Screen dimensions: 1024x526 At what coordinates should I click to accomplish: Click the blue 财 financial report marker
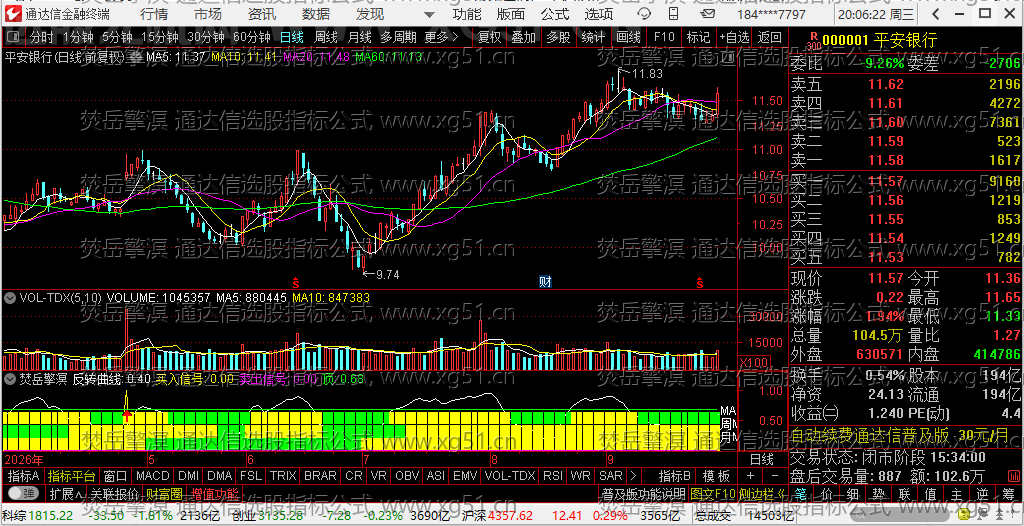[545, 282]
